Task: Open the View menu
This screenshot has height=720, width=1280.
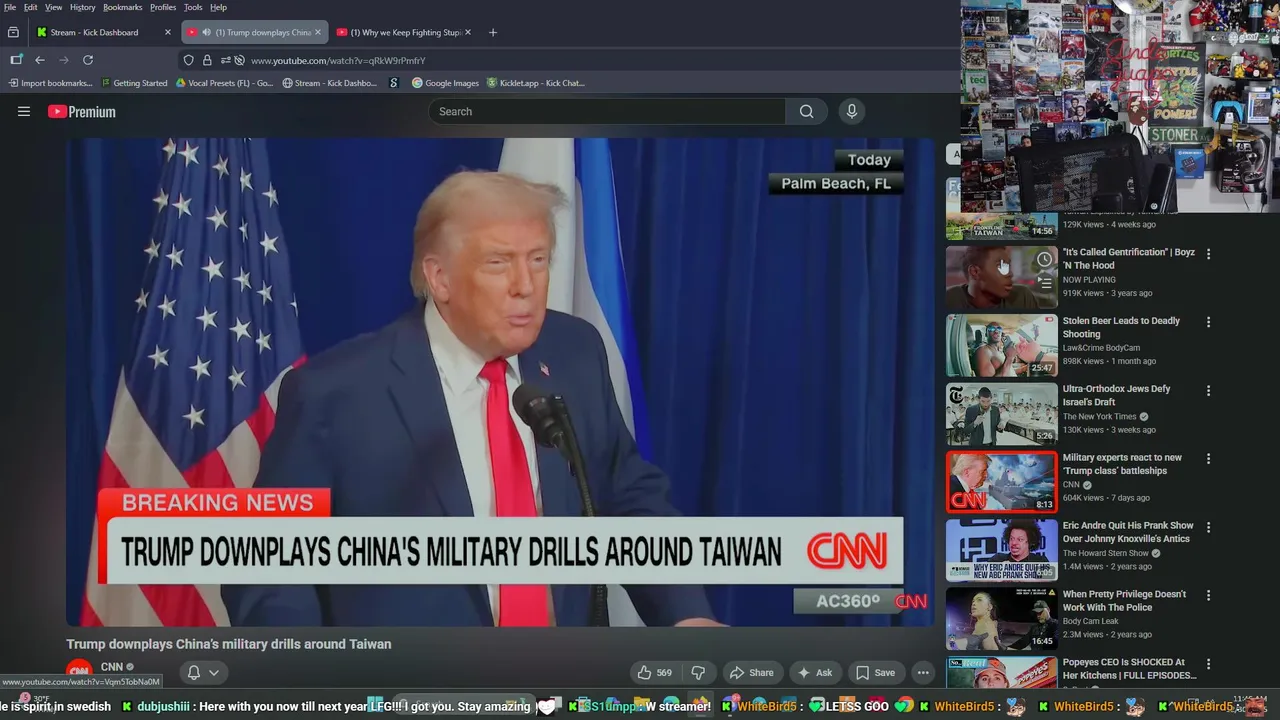Action: click(x=53, y=7)
